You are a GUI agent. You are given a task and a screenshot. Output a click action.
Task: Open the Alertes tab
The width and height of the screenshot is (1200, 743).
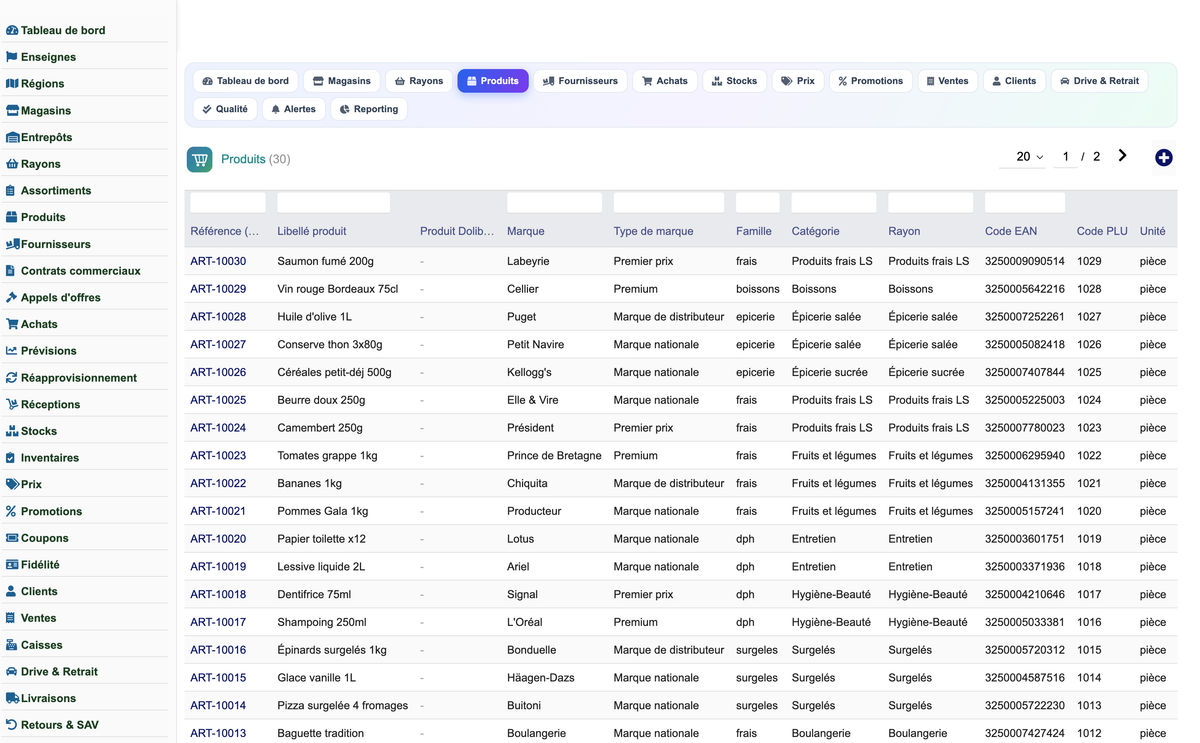294,109
